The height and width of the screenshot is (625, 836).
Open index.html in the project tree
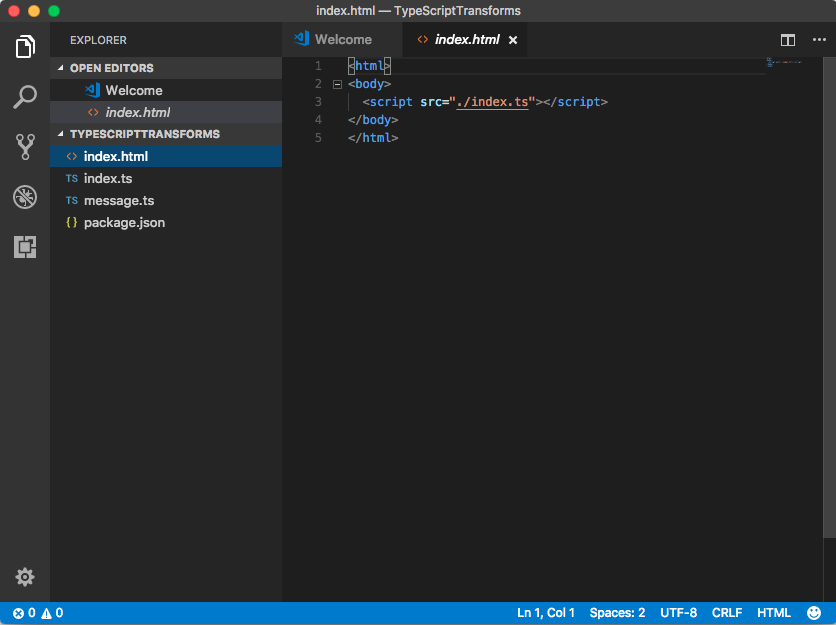(x=166, y=156)
